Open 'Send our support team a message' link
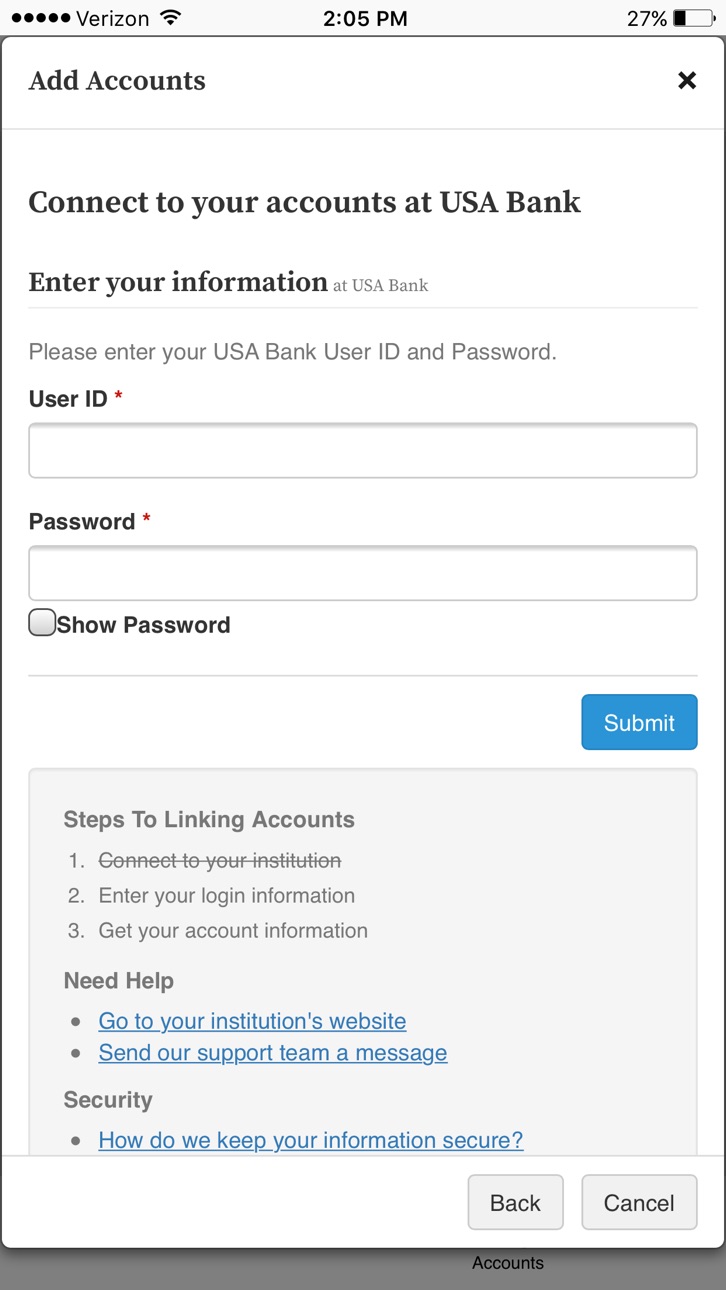 click(273, 1053)
